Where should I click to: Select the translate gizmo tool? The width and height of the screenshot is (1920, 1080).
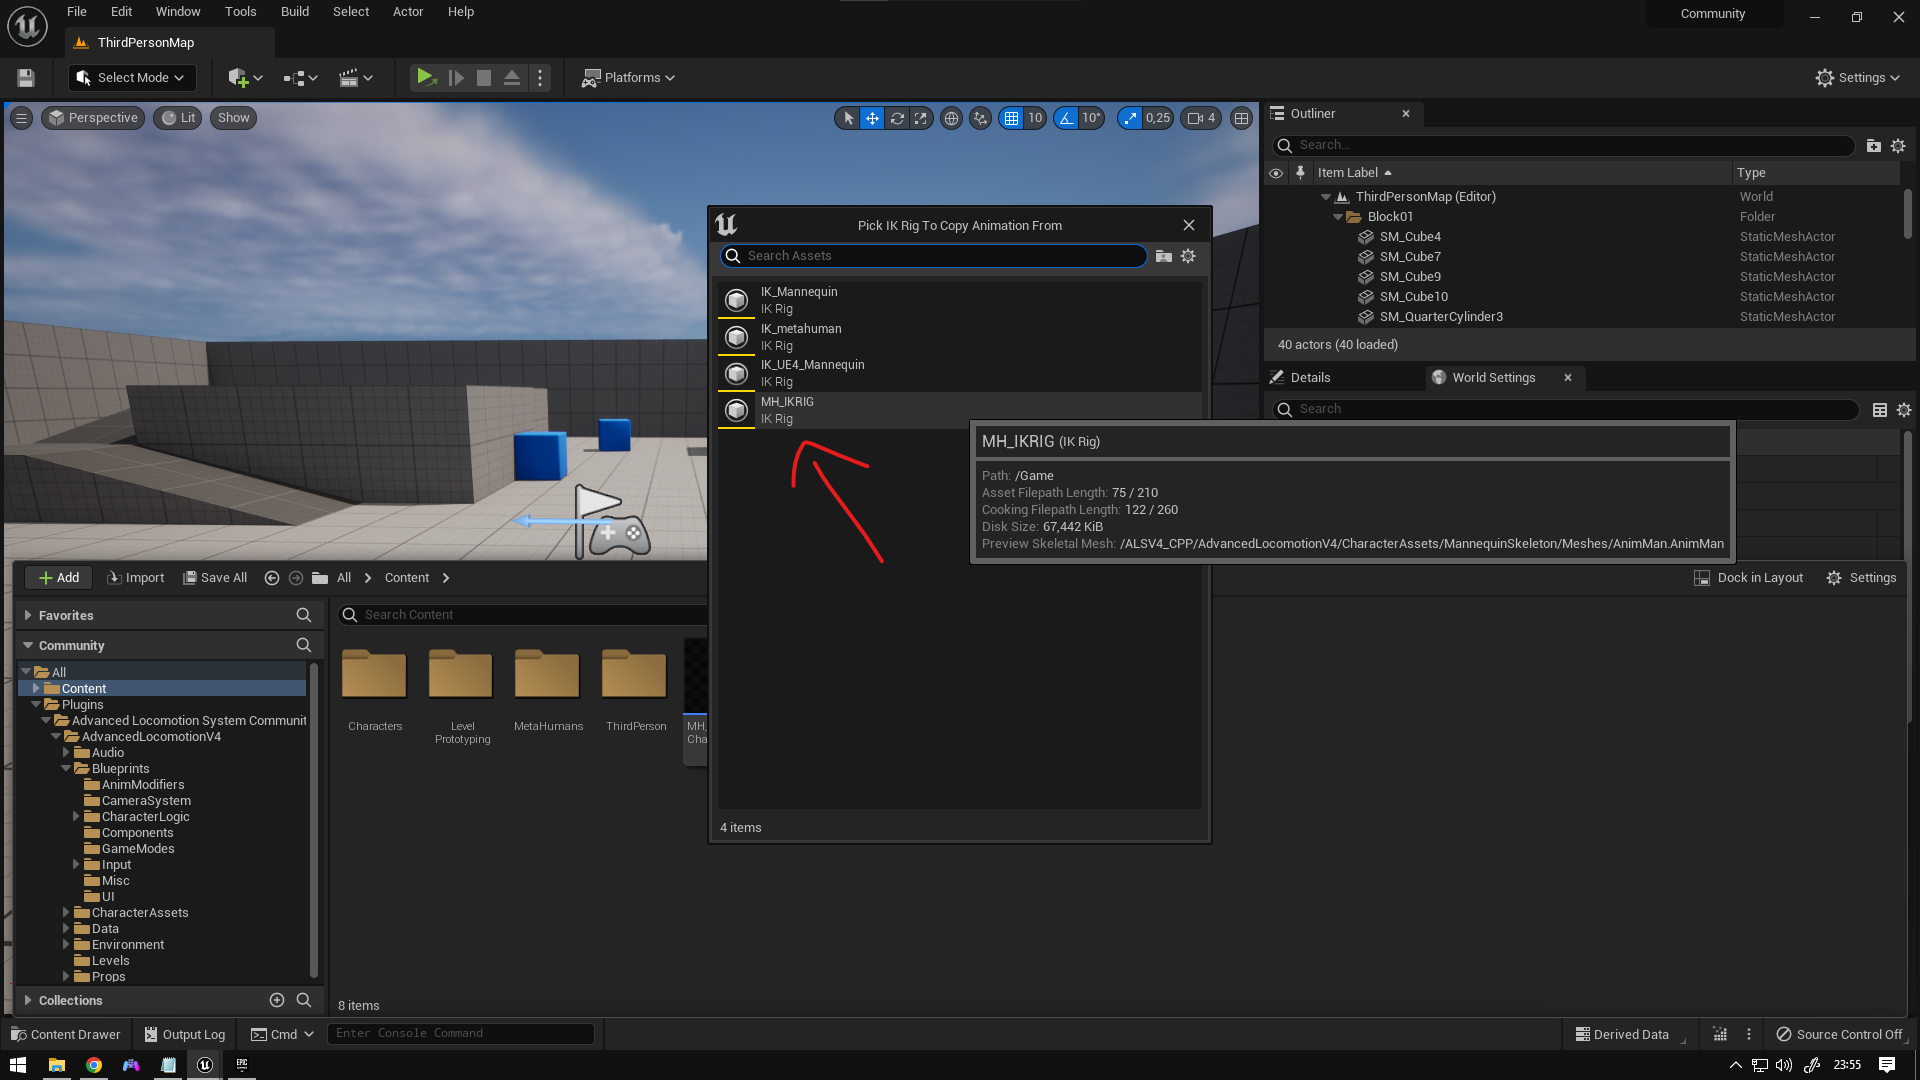point(872,118)
